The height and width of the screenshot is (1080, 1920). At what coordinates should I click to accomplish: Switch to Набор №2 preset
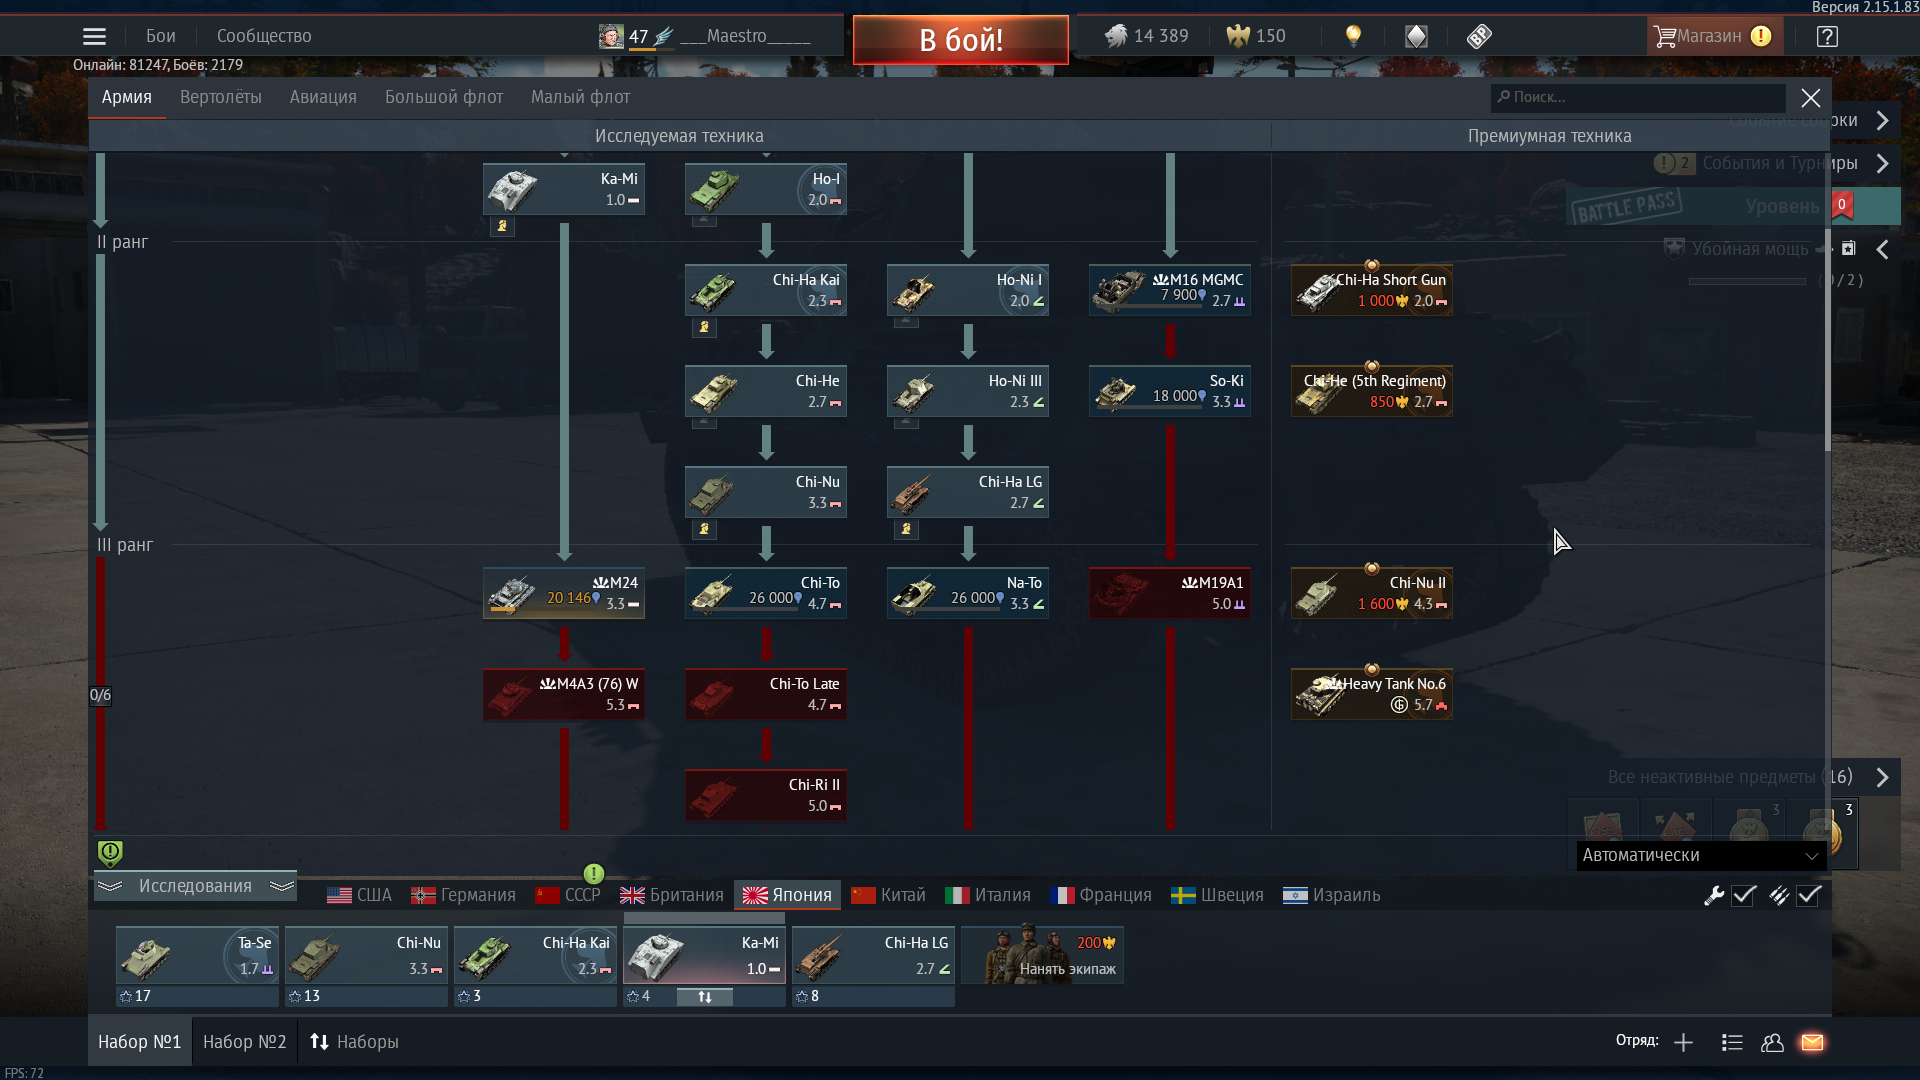click(245, 1042)
